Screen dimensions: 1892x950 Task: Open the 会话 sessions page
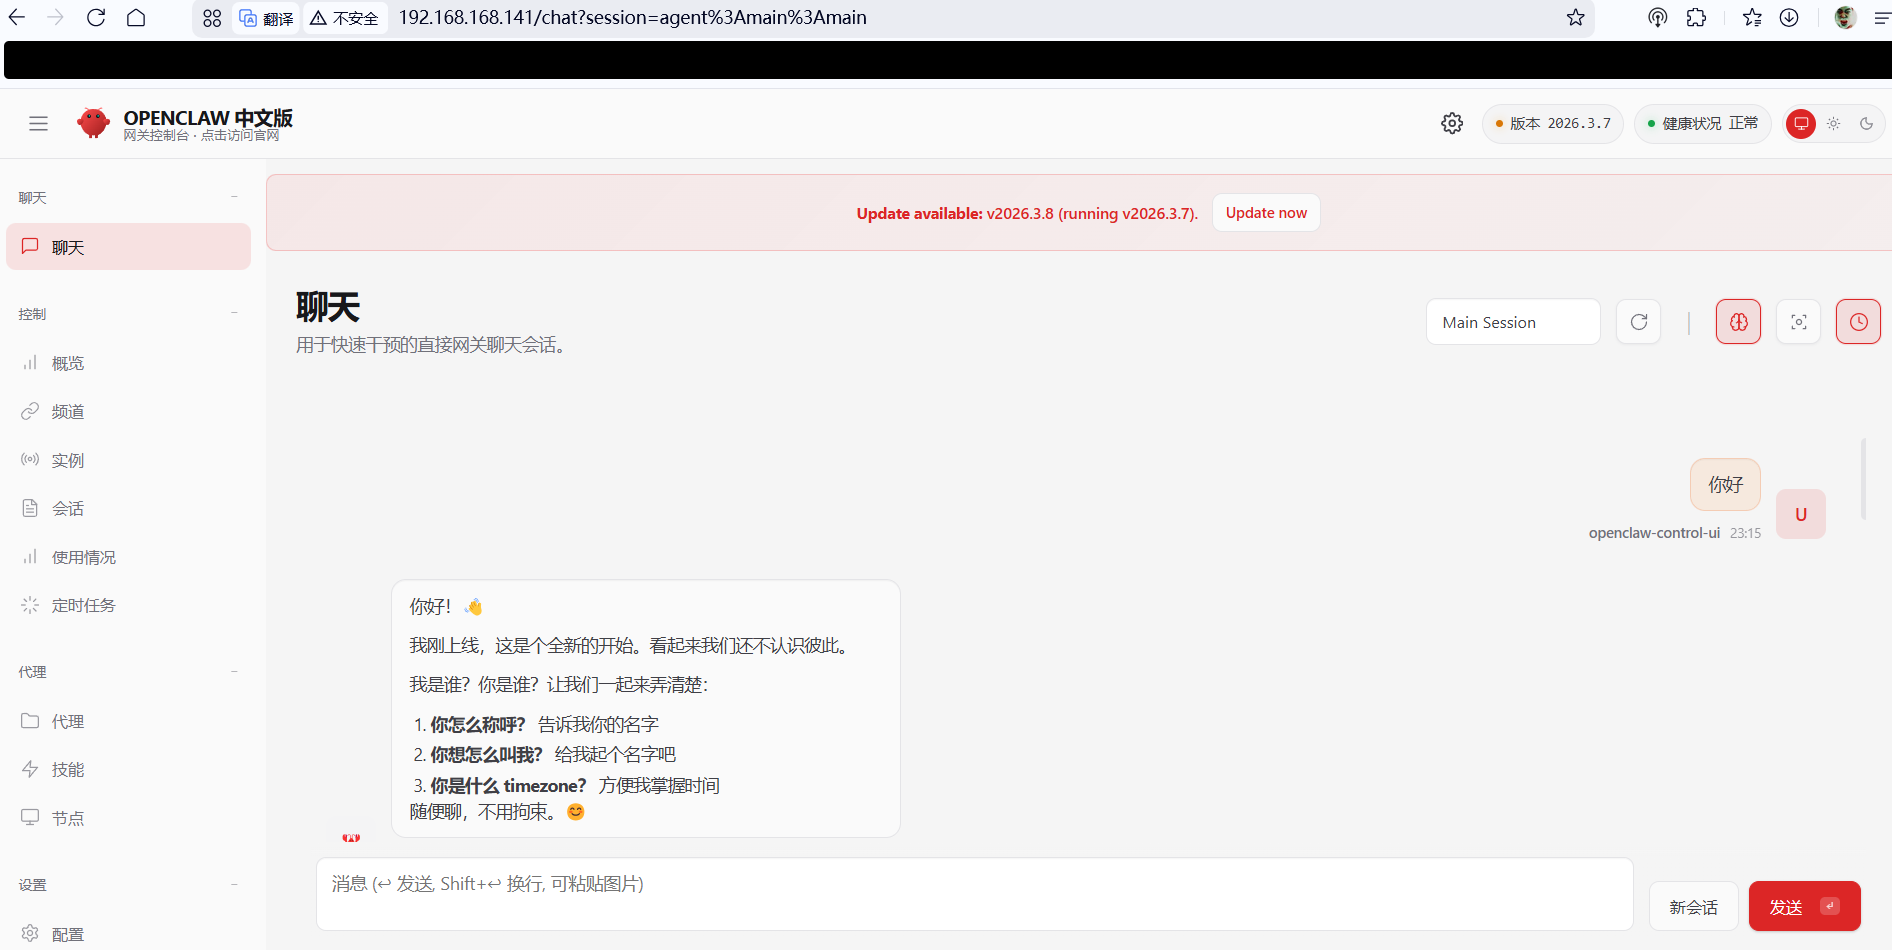click(128, 508)
